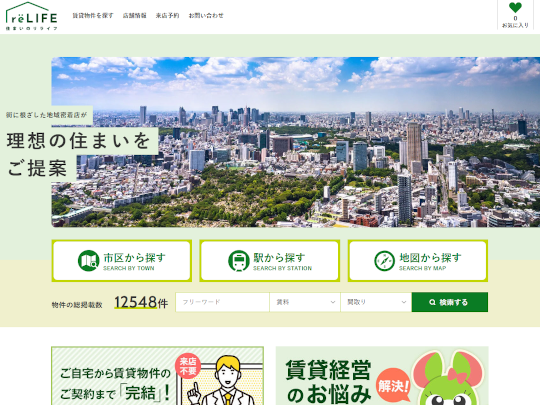Click the city map icon for 市区から探す
The height and width of the screenshot is (405, 540).
pyautogui.click(x=89, y=261)
